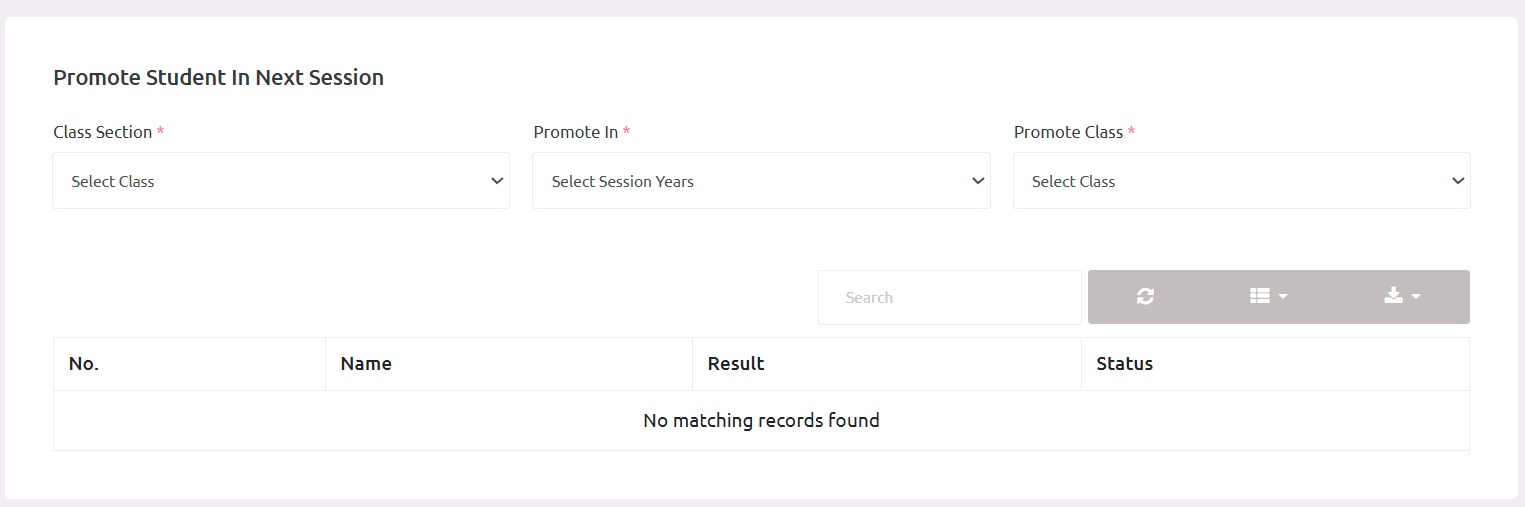Click caret arrow beside the columns icon

(x=1283, y=297)
